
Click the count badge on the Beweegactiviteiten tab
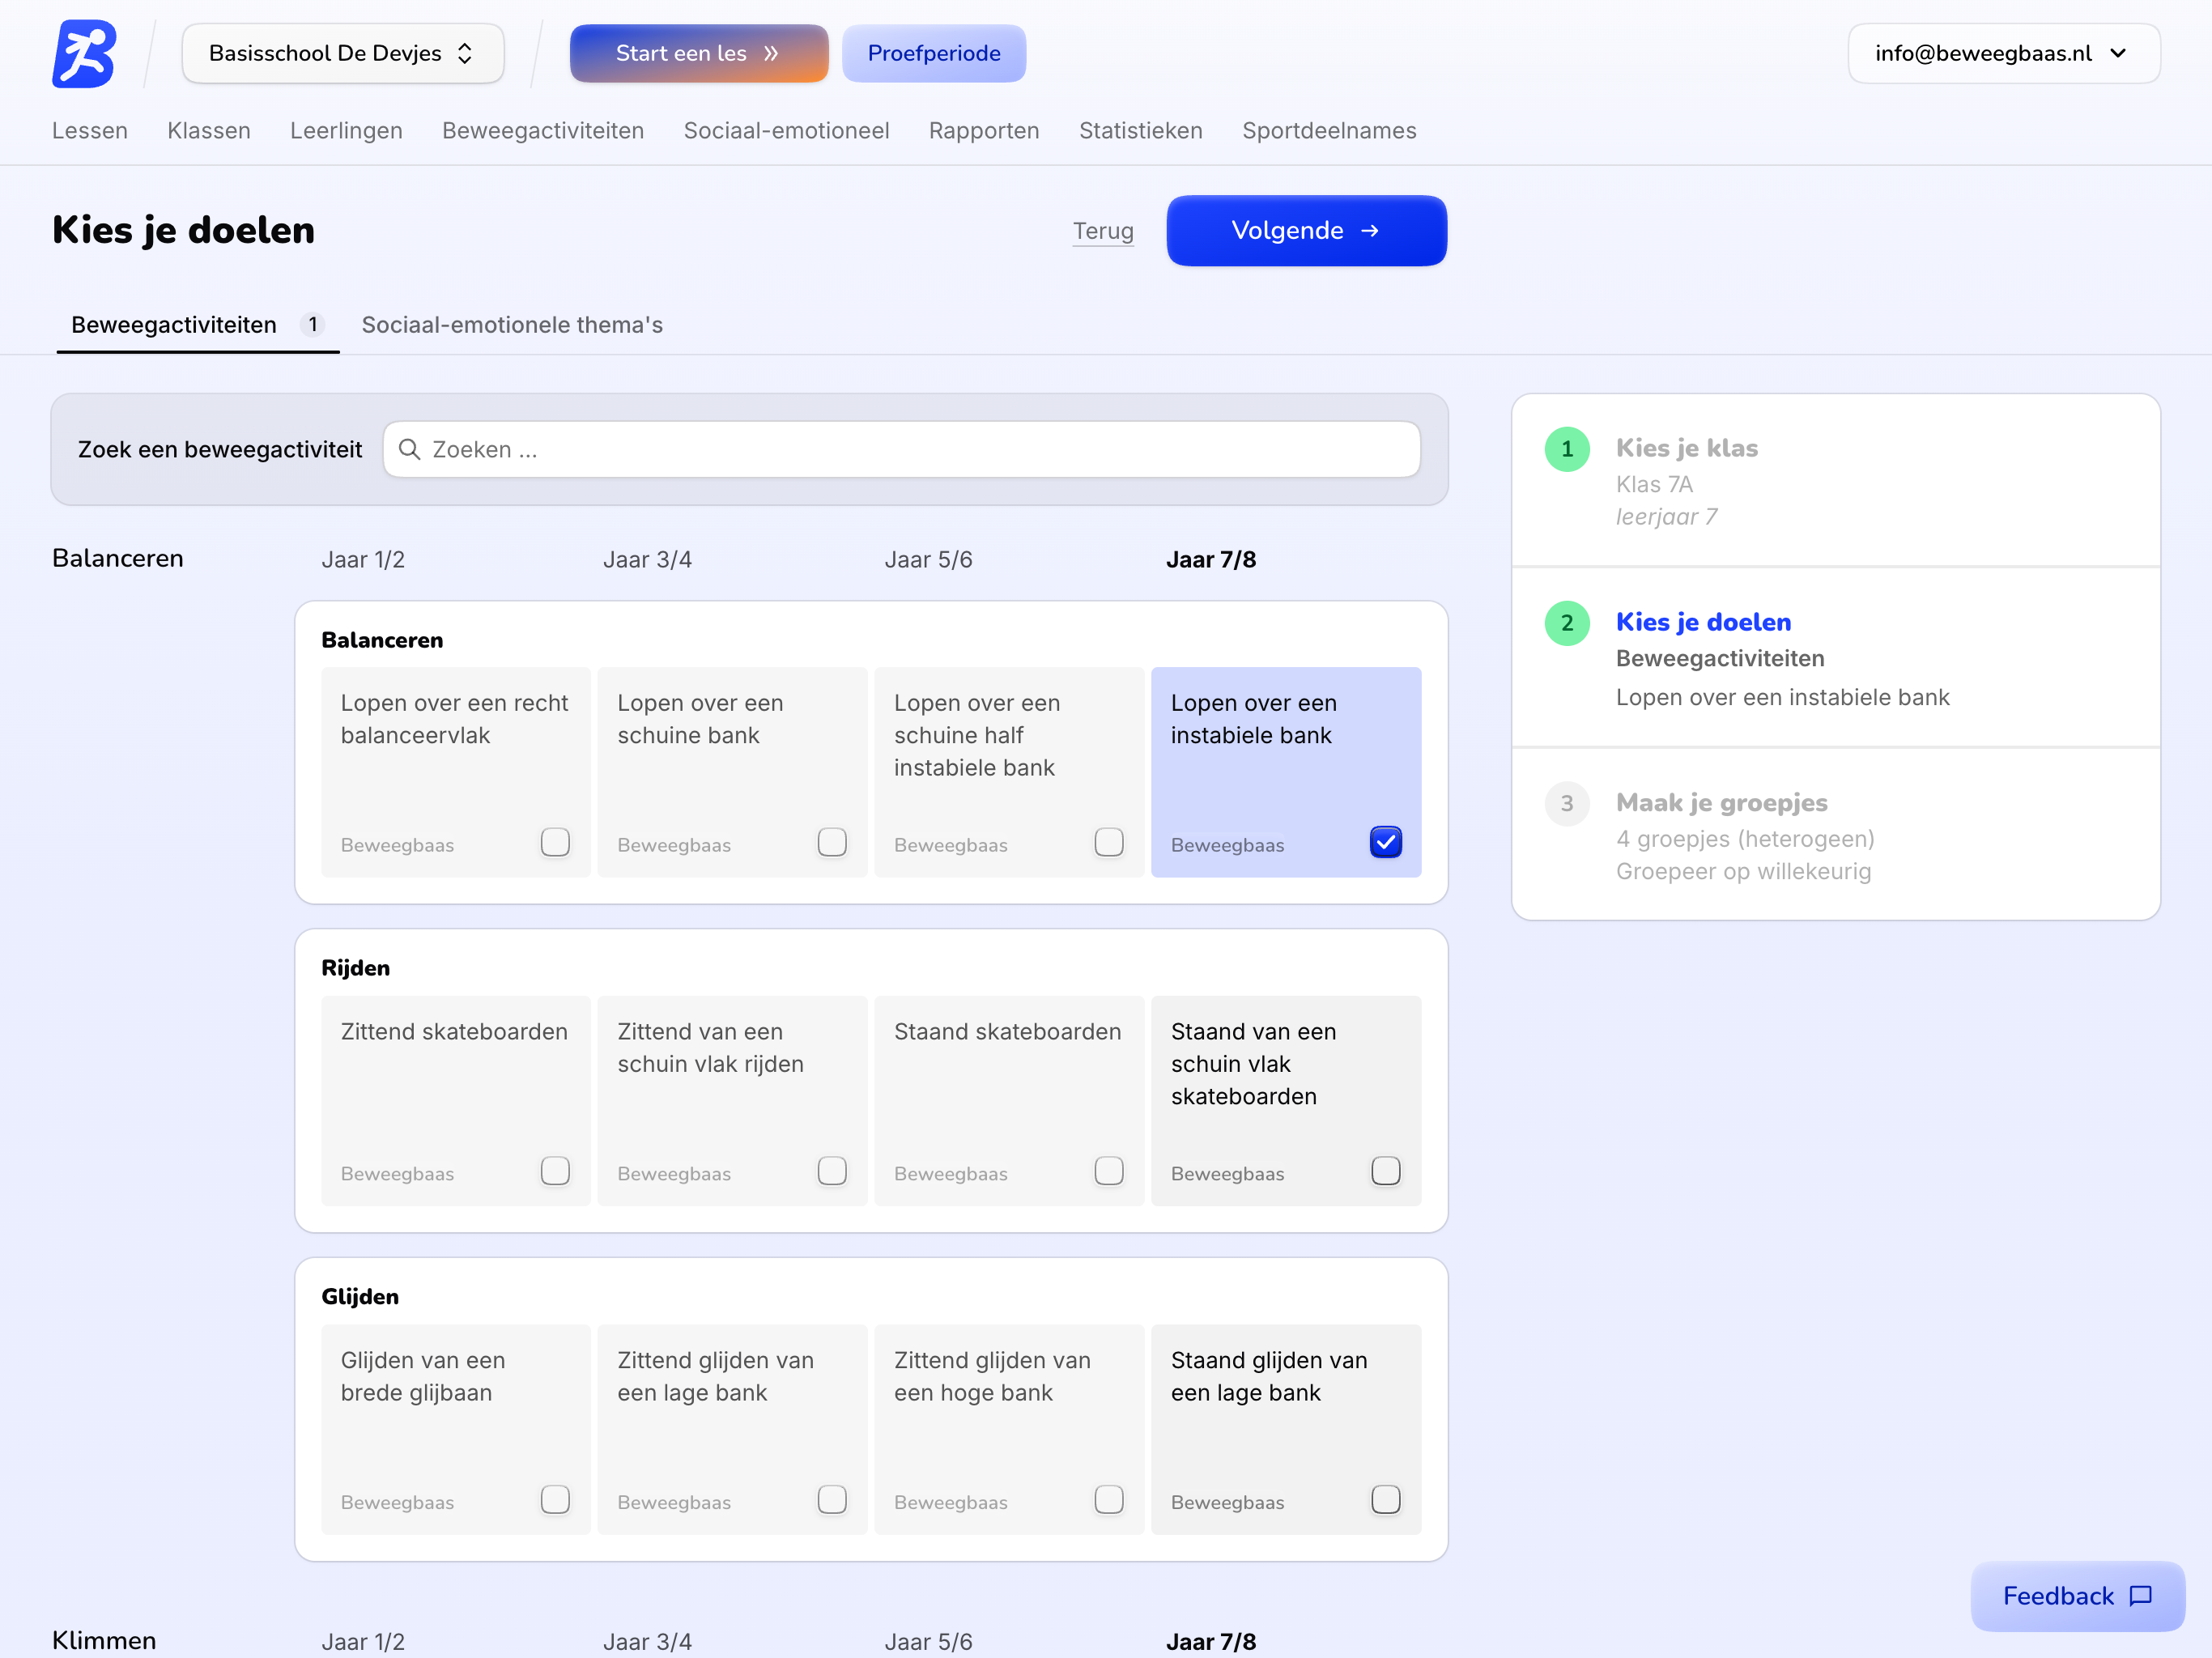coord(313,325)
